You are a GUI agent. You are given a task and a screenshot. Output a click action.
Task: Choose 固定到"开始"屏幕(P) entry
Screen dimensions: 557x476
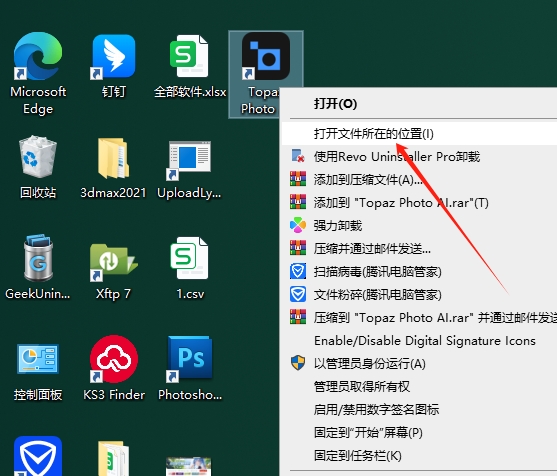(419, 432)
